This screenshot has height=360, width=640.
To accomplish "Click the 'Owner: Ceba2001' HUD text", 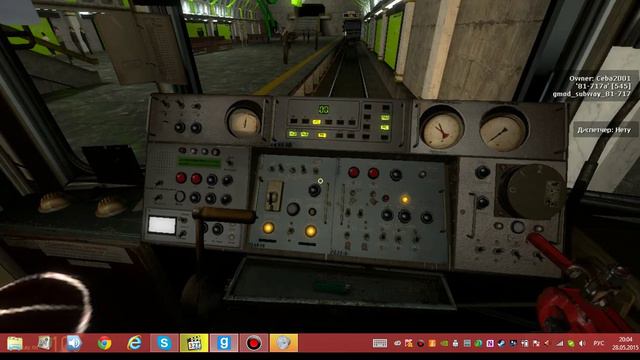I will click(x=600, y=78).
